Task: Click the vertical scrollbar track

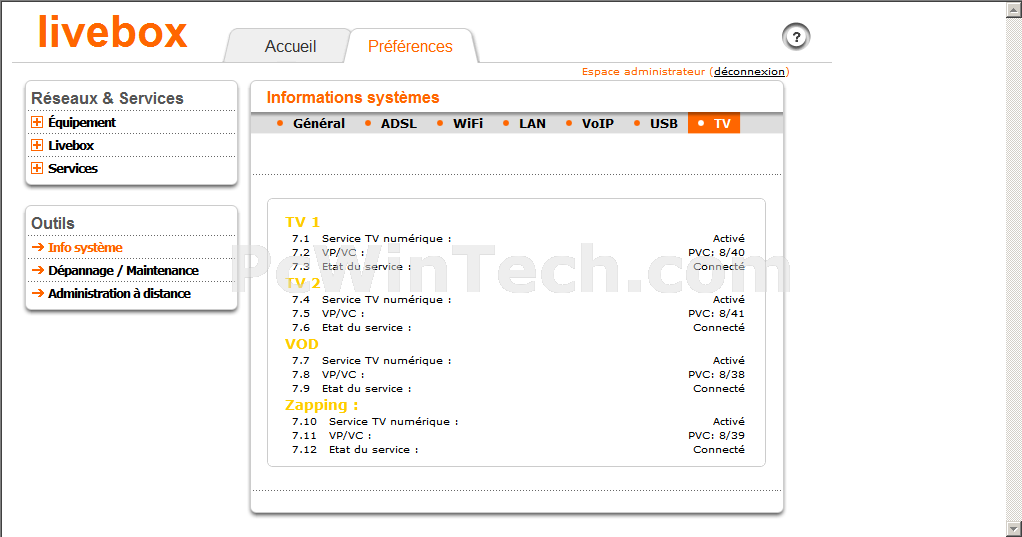Action: pos(1014,268)
